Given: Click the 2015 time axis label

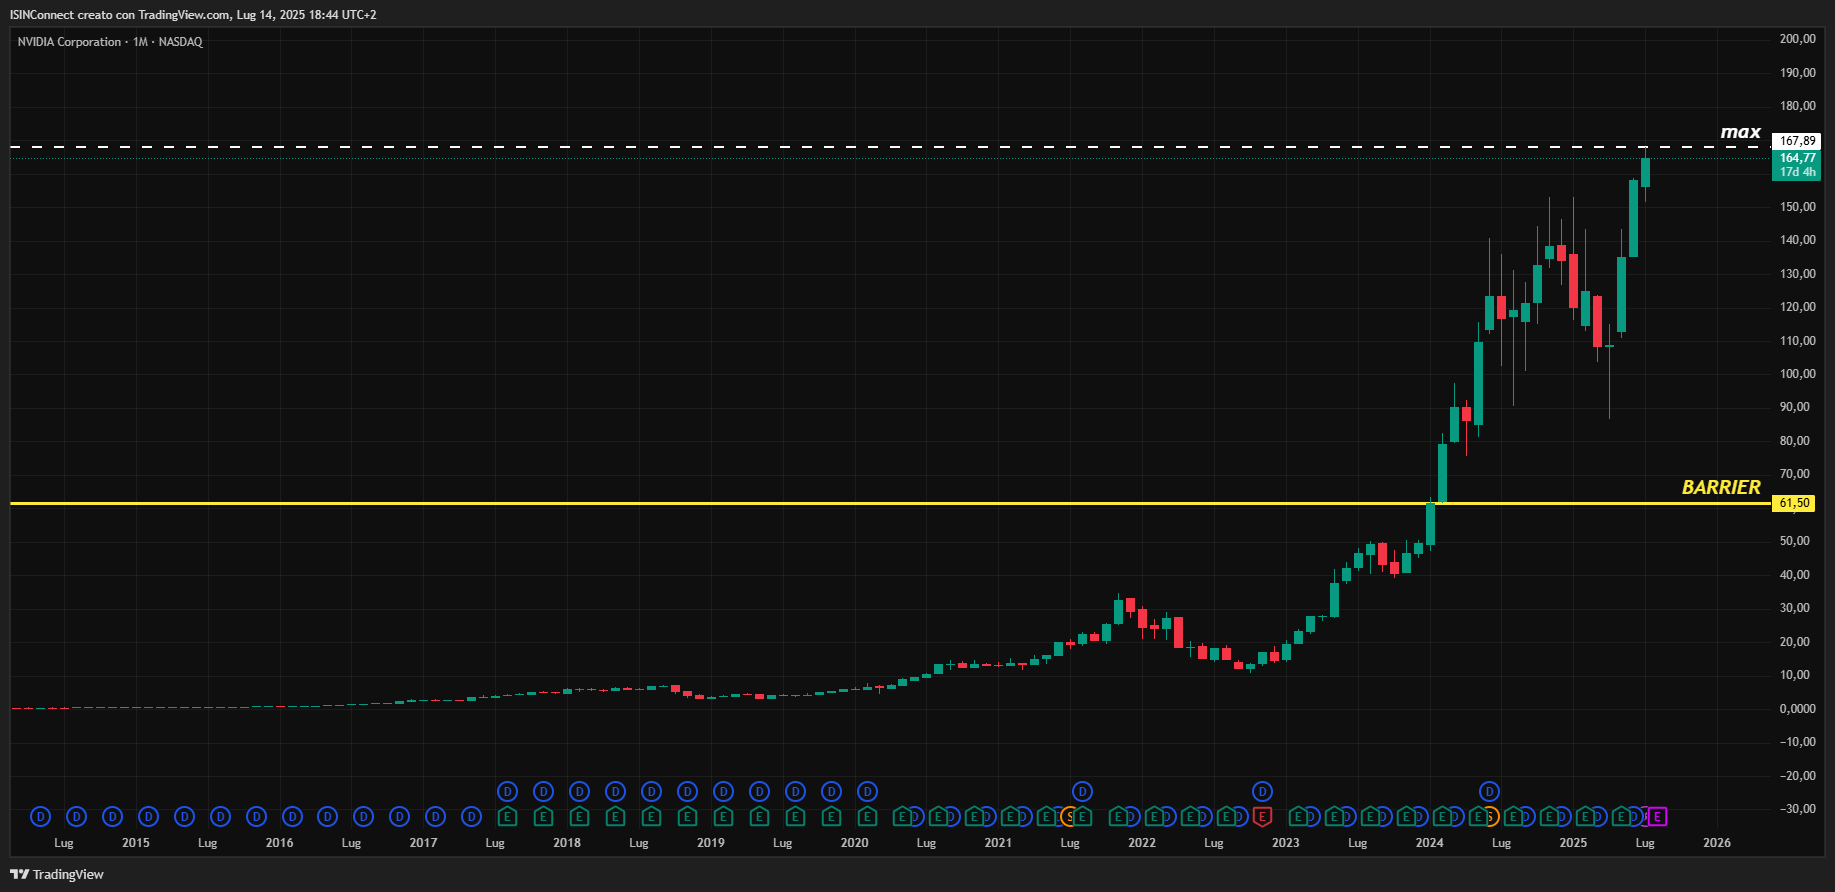Looking at the screenshot, I should pyautogui.click(x=136, y=843).
